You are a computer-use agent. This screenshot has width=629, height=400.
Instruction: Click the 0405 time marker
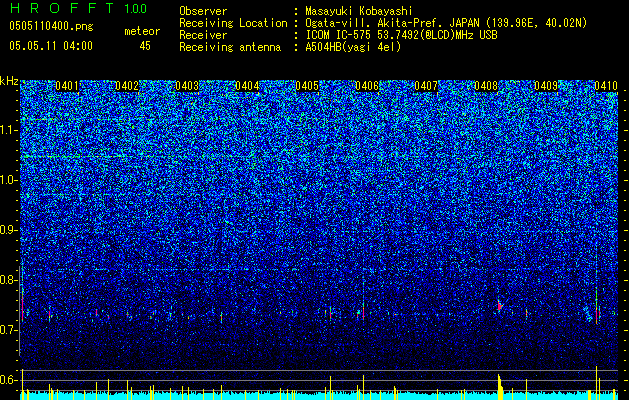[x=307, y=86]
